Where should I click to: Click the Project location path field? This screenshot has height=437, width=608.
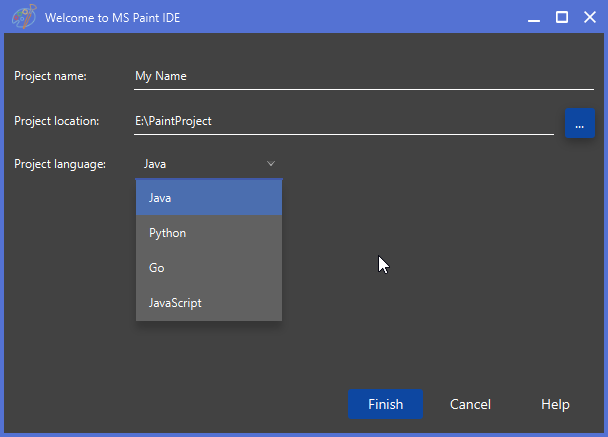(x=344, y=122)
